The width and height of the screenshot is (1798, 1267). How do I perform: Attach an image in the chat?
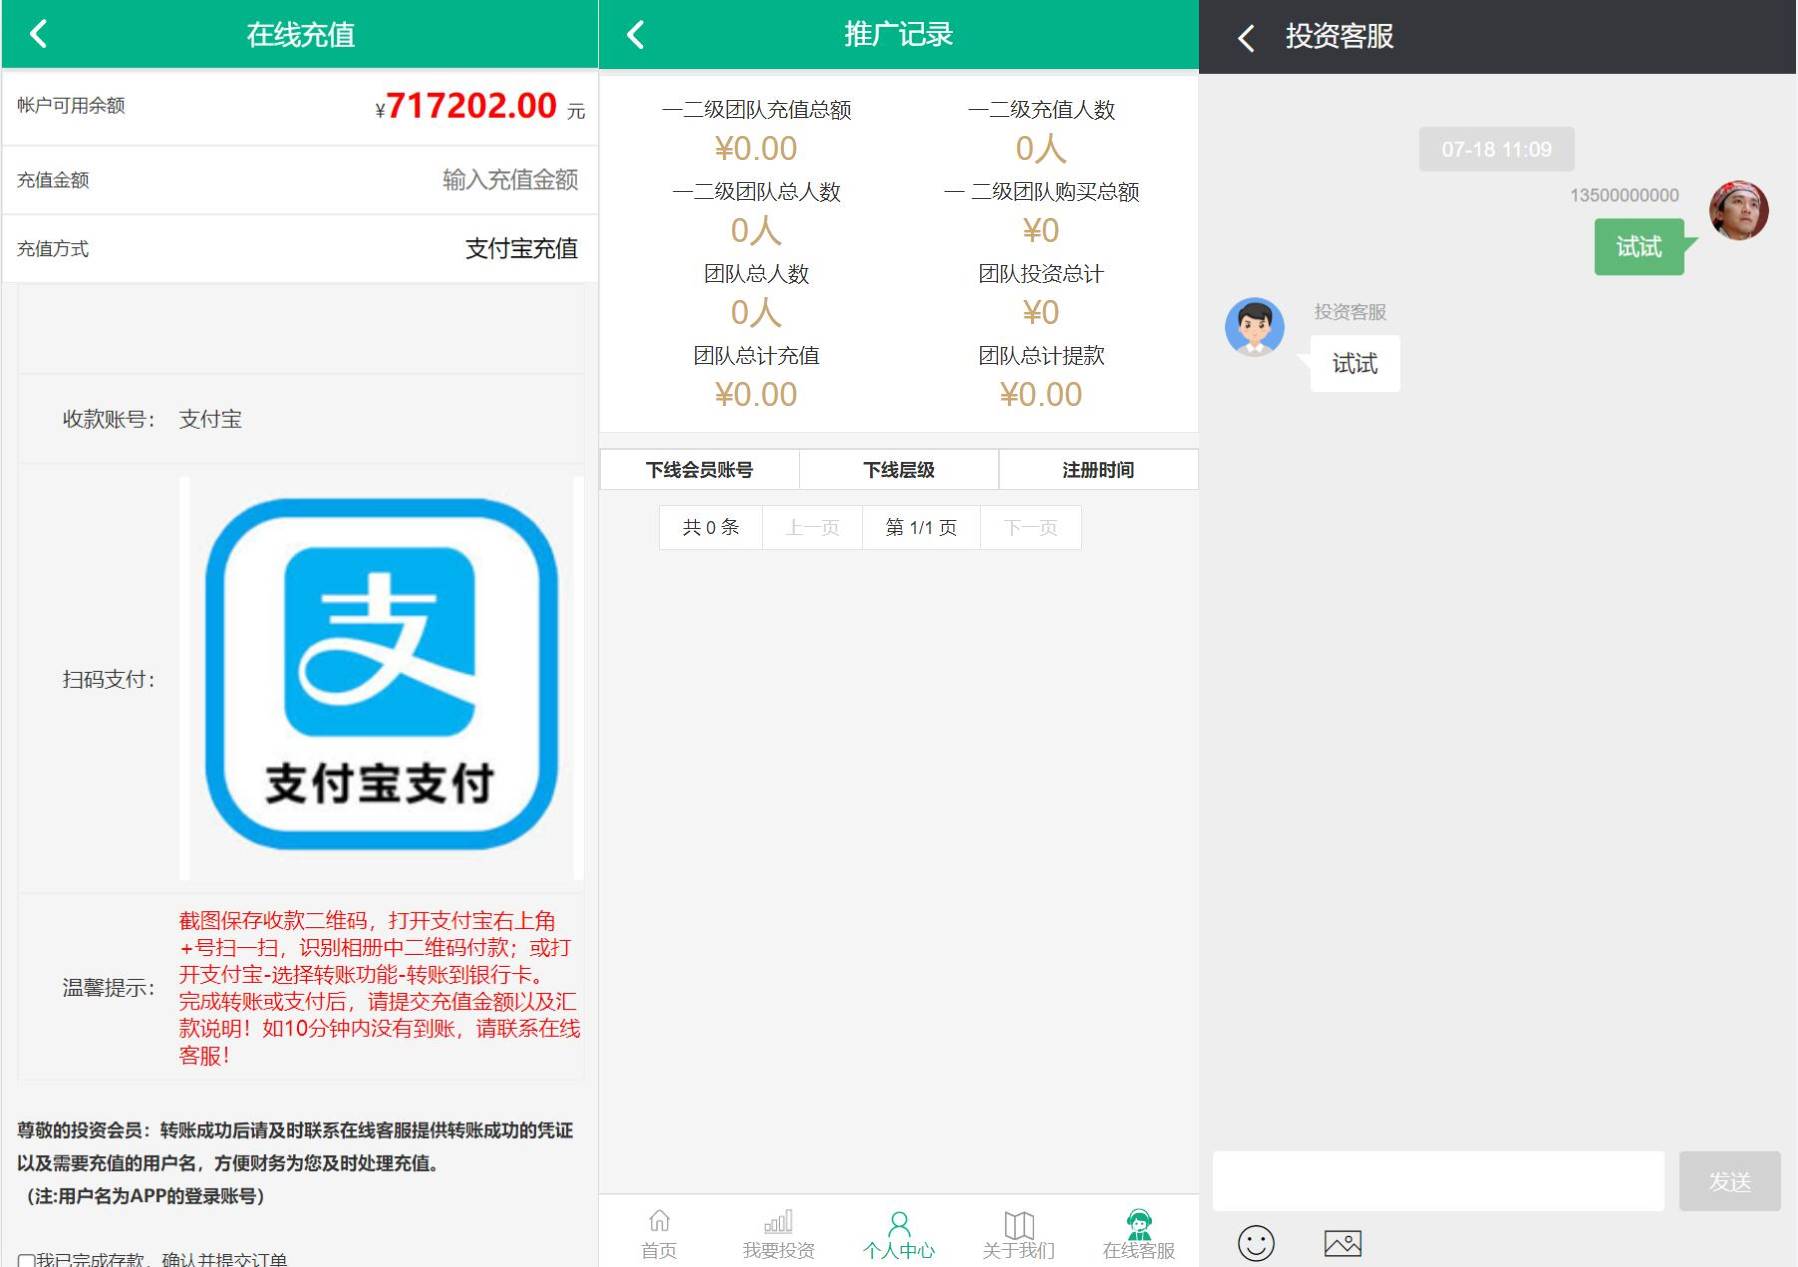click(x=1342, y=1243)
